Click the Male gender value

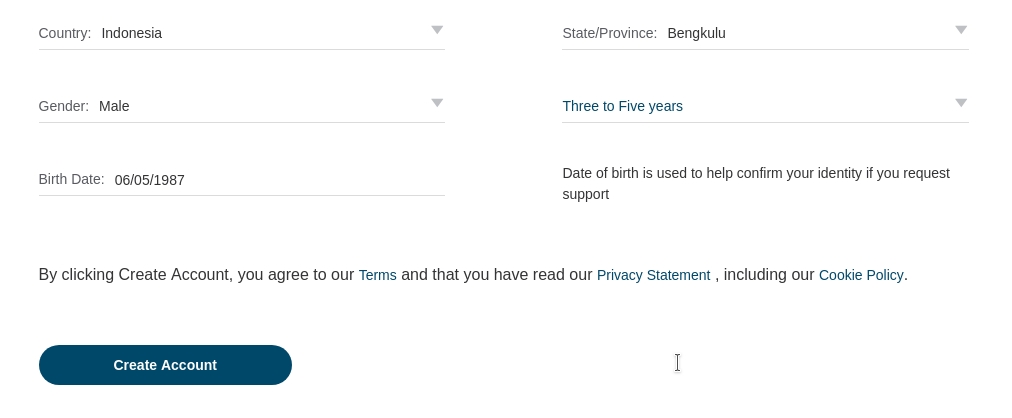(x=114, y=106)
